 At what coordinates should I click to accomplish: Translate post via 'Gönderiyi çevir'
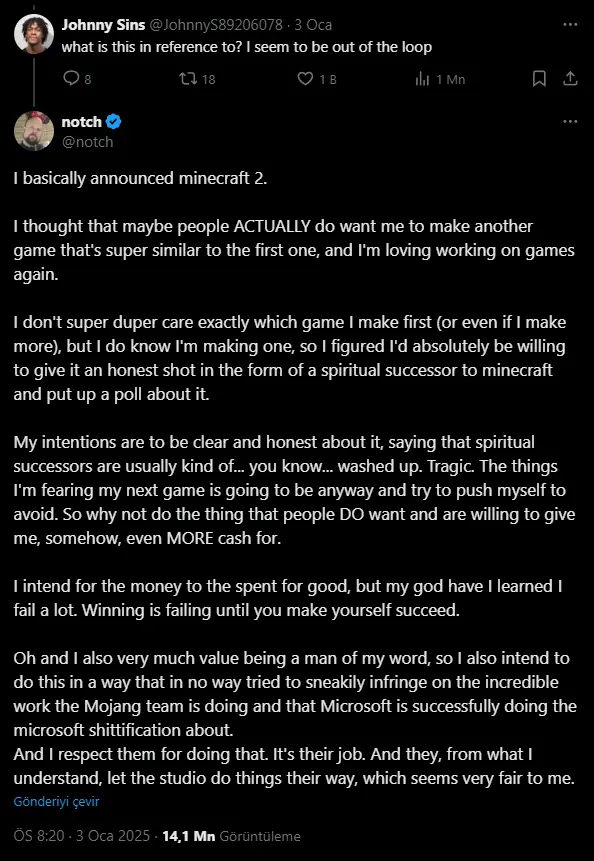pyautogui.click(x=57, y=802)
